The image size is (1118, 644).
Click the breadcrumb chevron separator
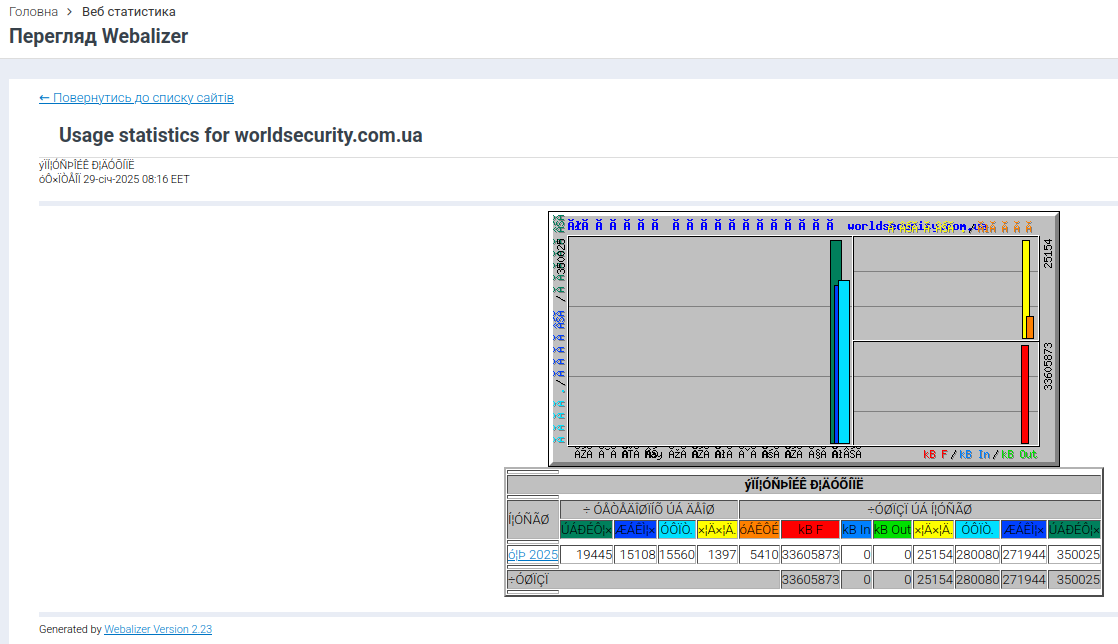pyautogui.click(x=70, y=12)
